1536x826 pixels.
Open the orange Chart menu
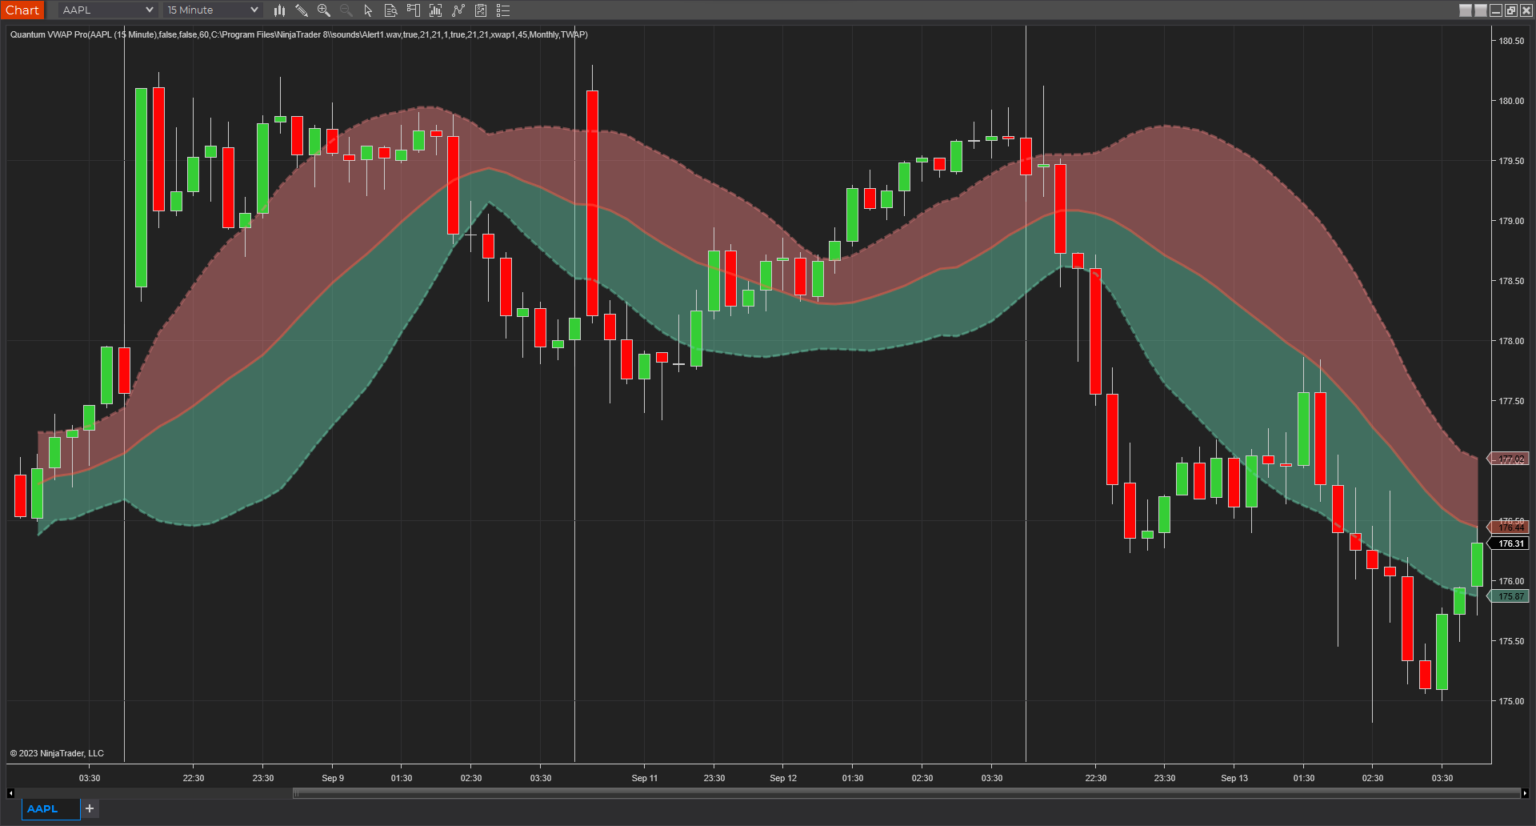(22, 10)
